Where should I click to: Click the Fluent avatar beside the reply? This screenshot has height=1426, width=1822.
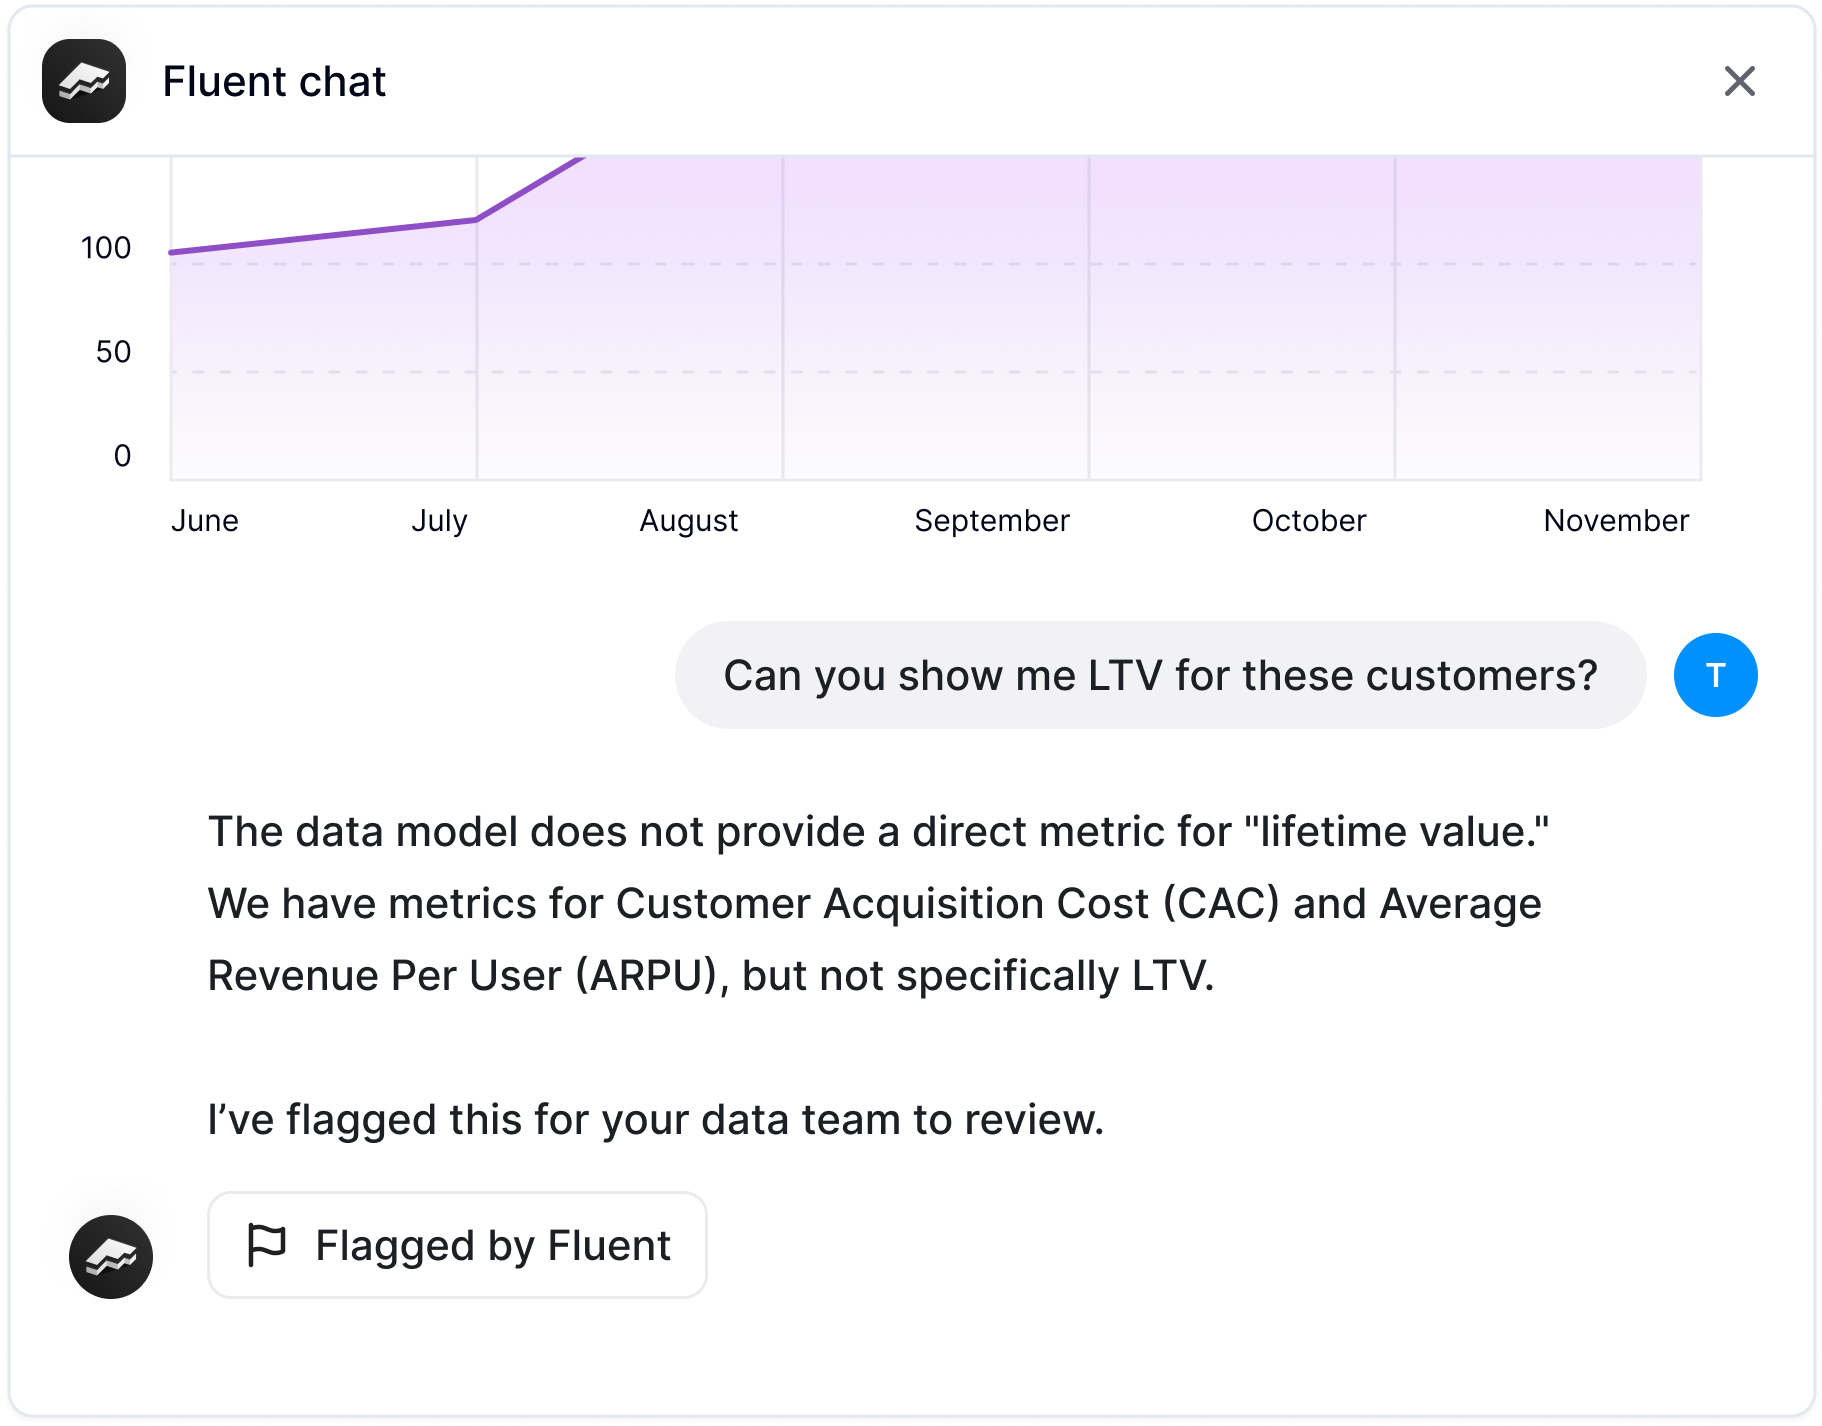click(x=111, y=1256)
